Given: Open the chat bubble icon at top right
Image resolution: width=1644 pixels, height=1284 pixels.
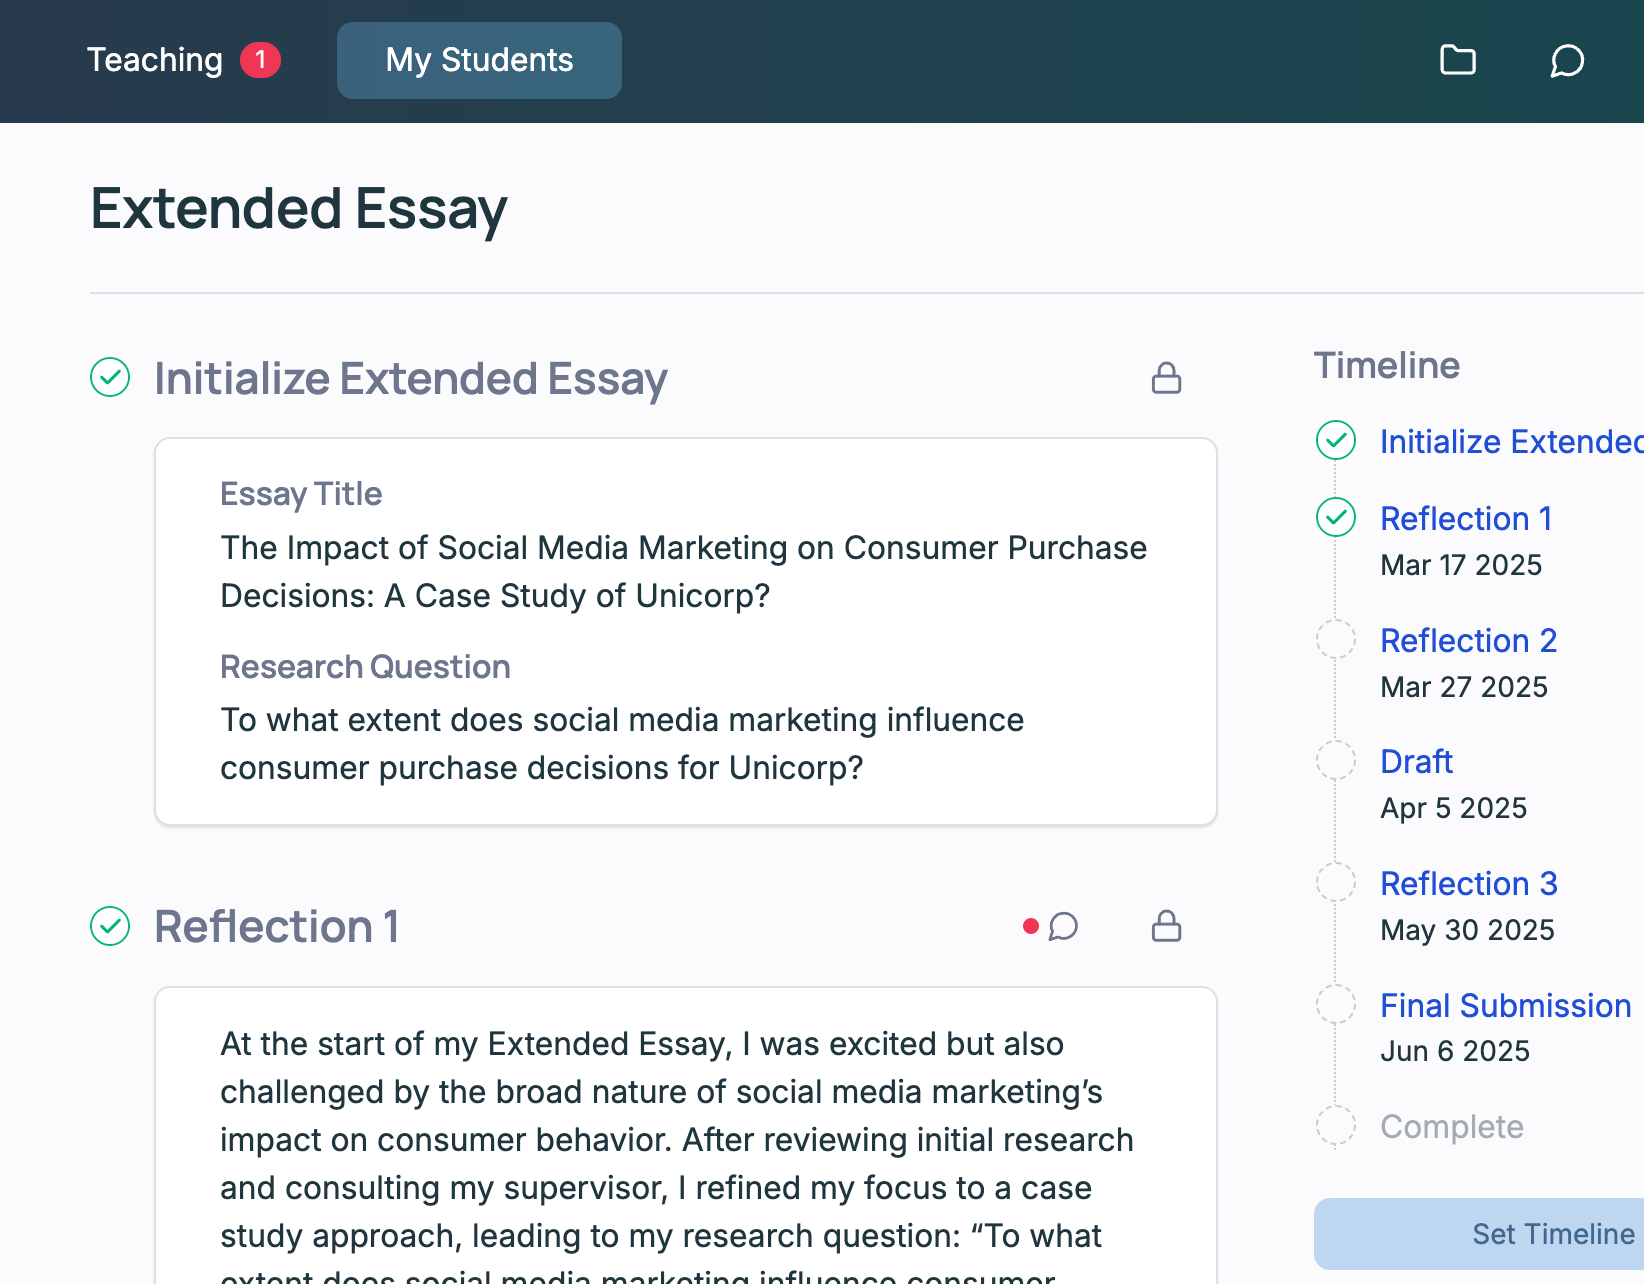Looking at the screenshot, I should tap(1567, 61).
